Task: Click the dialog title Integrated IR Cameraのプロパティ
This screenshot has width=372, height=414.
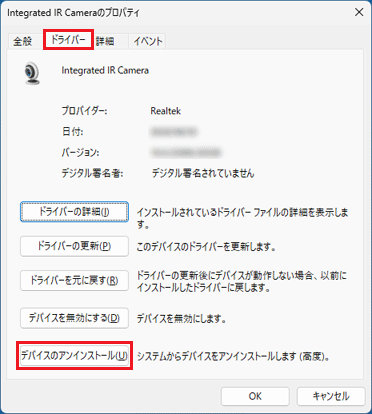Action: tap(73, 13)
